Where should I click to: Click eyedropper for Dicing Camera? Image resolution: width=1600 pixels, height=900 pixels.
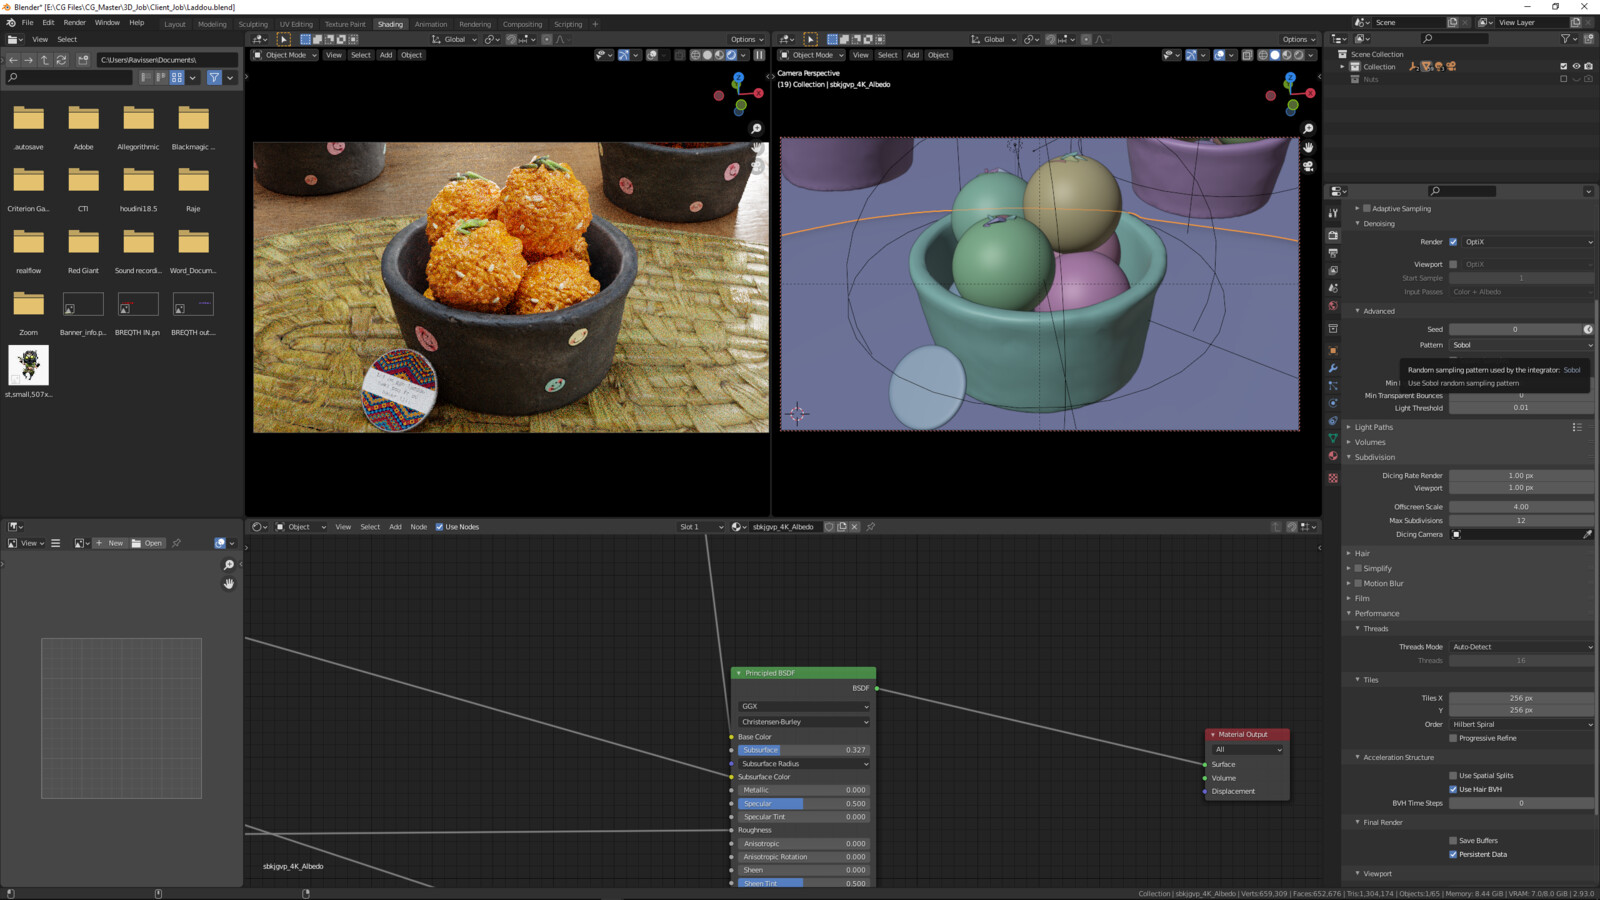[1587, 534]
